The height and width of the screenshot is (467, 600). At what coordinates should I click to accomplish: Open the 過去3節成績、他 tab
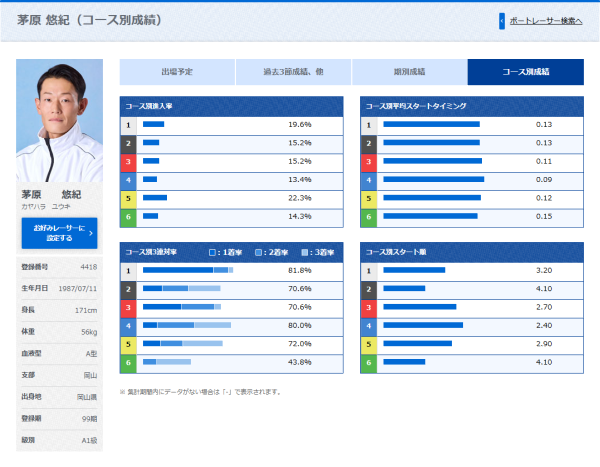[293, 72]
